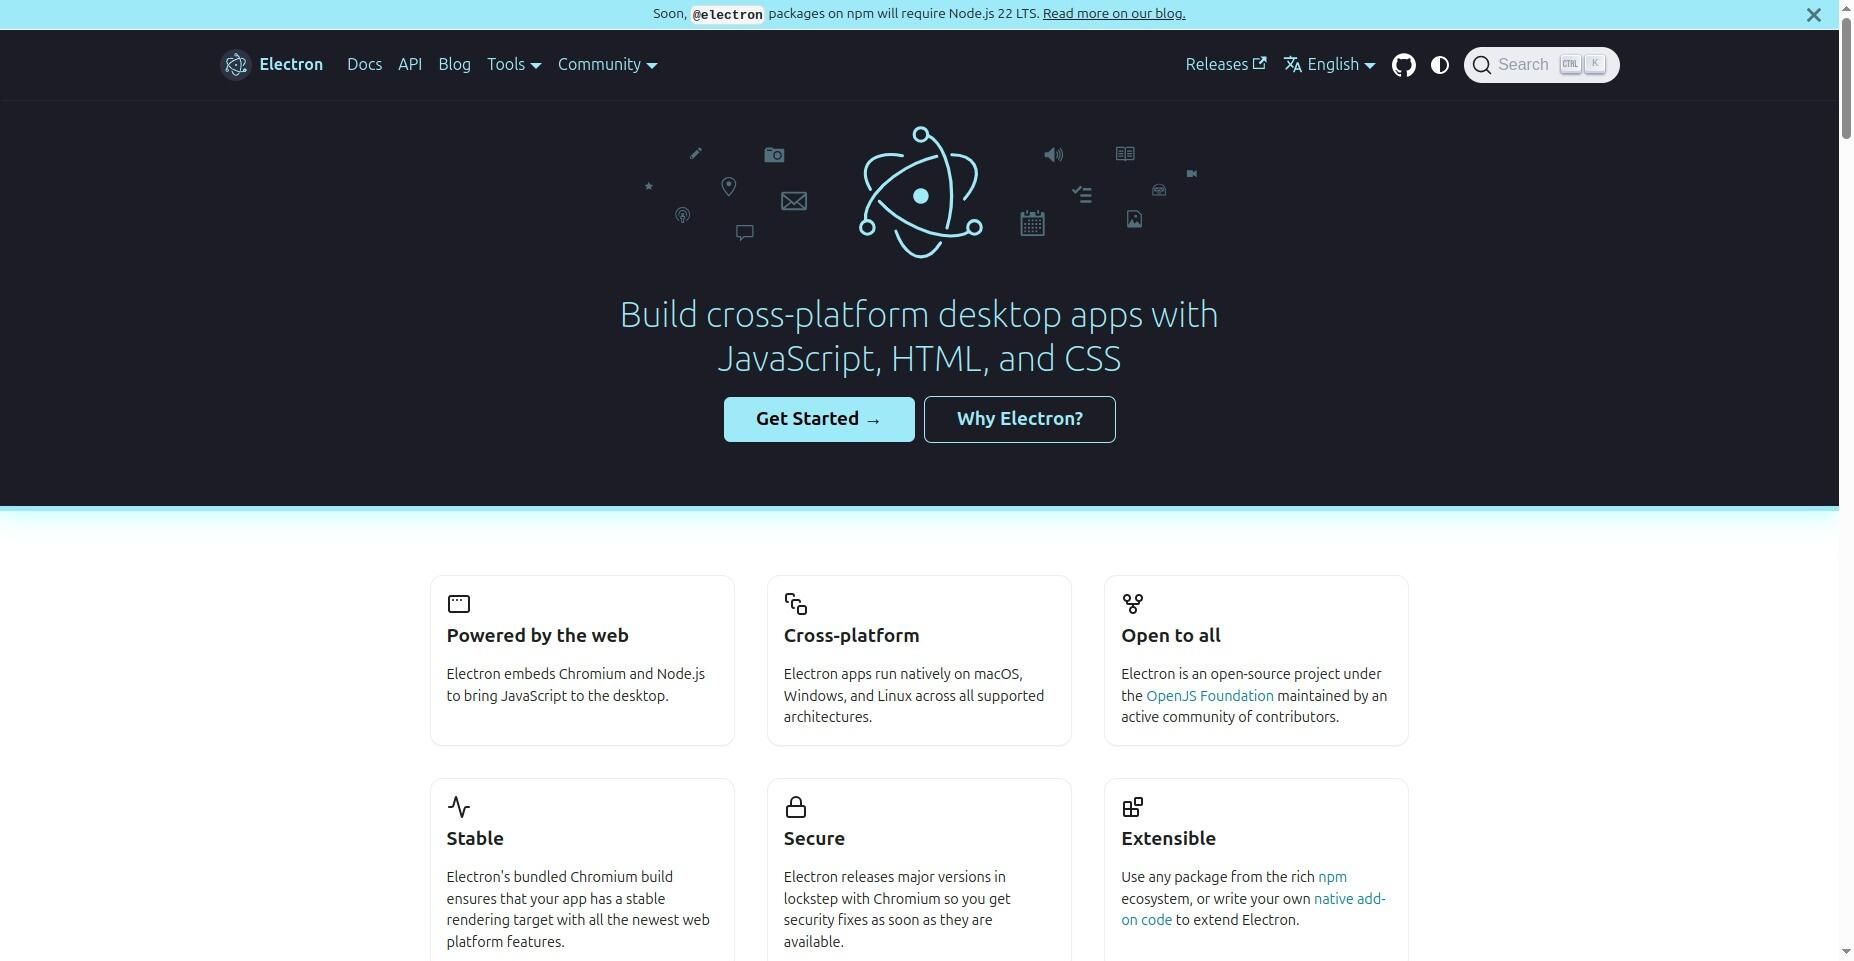Expand the Community dropdown menu
Image resolution: width=1854 pixels, height=961 pixels.
[607, 65]
